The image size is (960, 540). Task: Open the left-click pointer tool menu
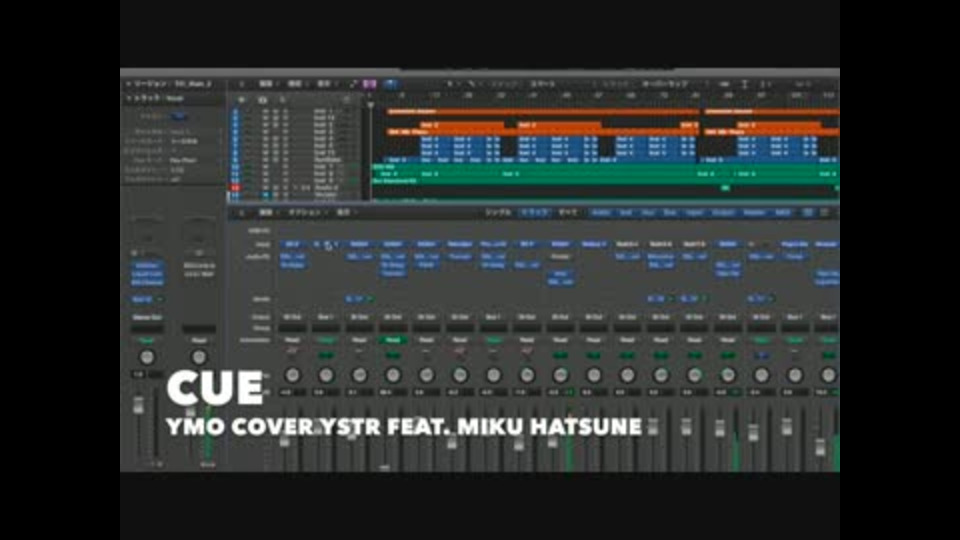[450, 83]
